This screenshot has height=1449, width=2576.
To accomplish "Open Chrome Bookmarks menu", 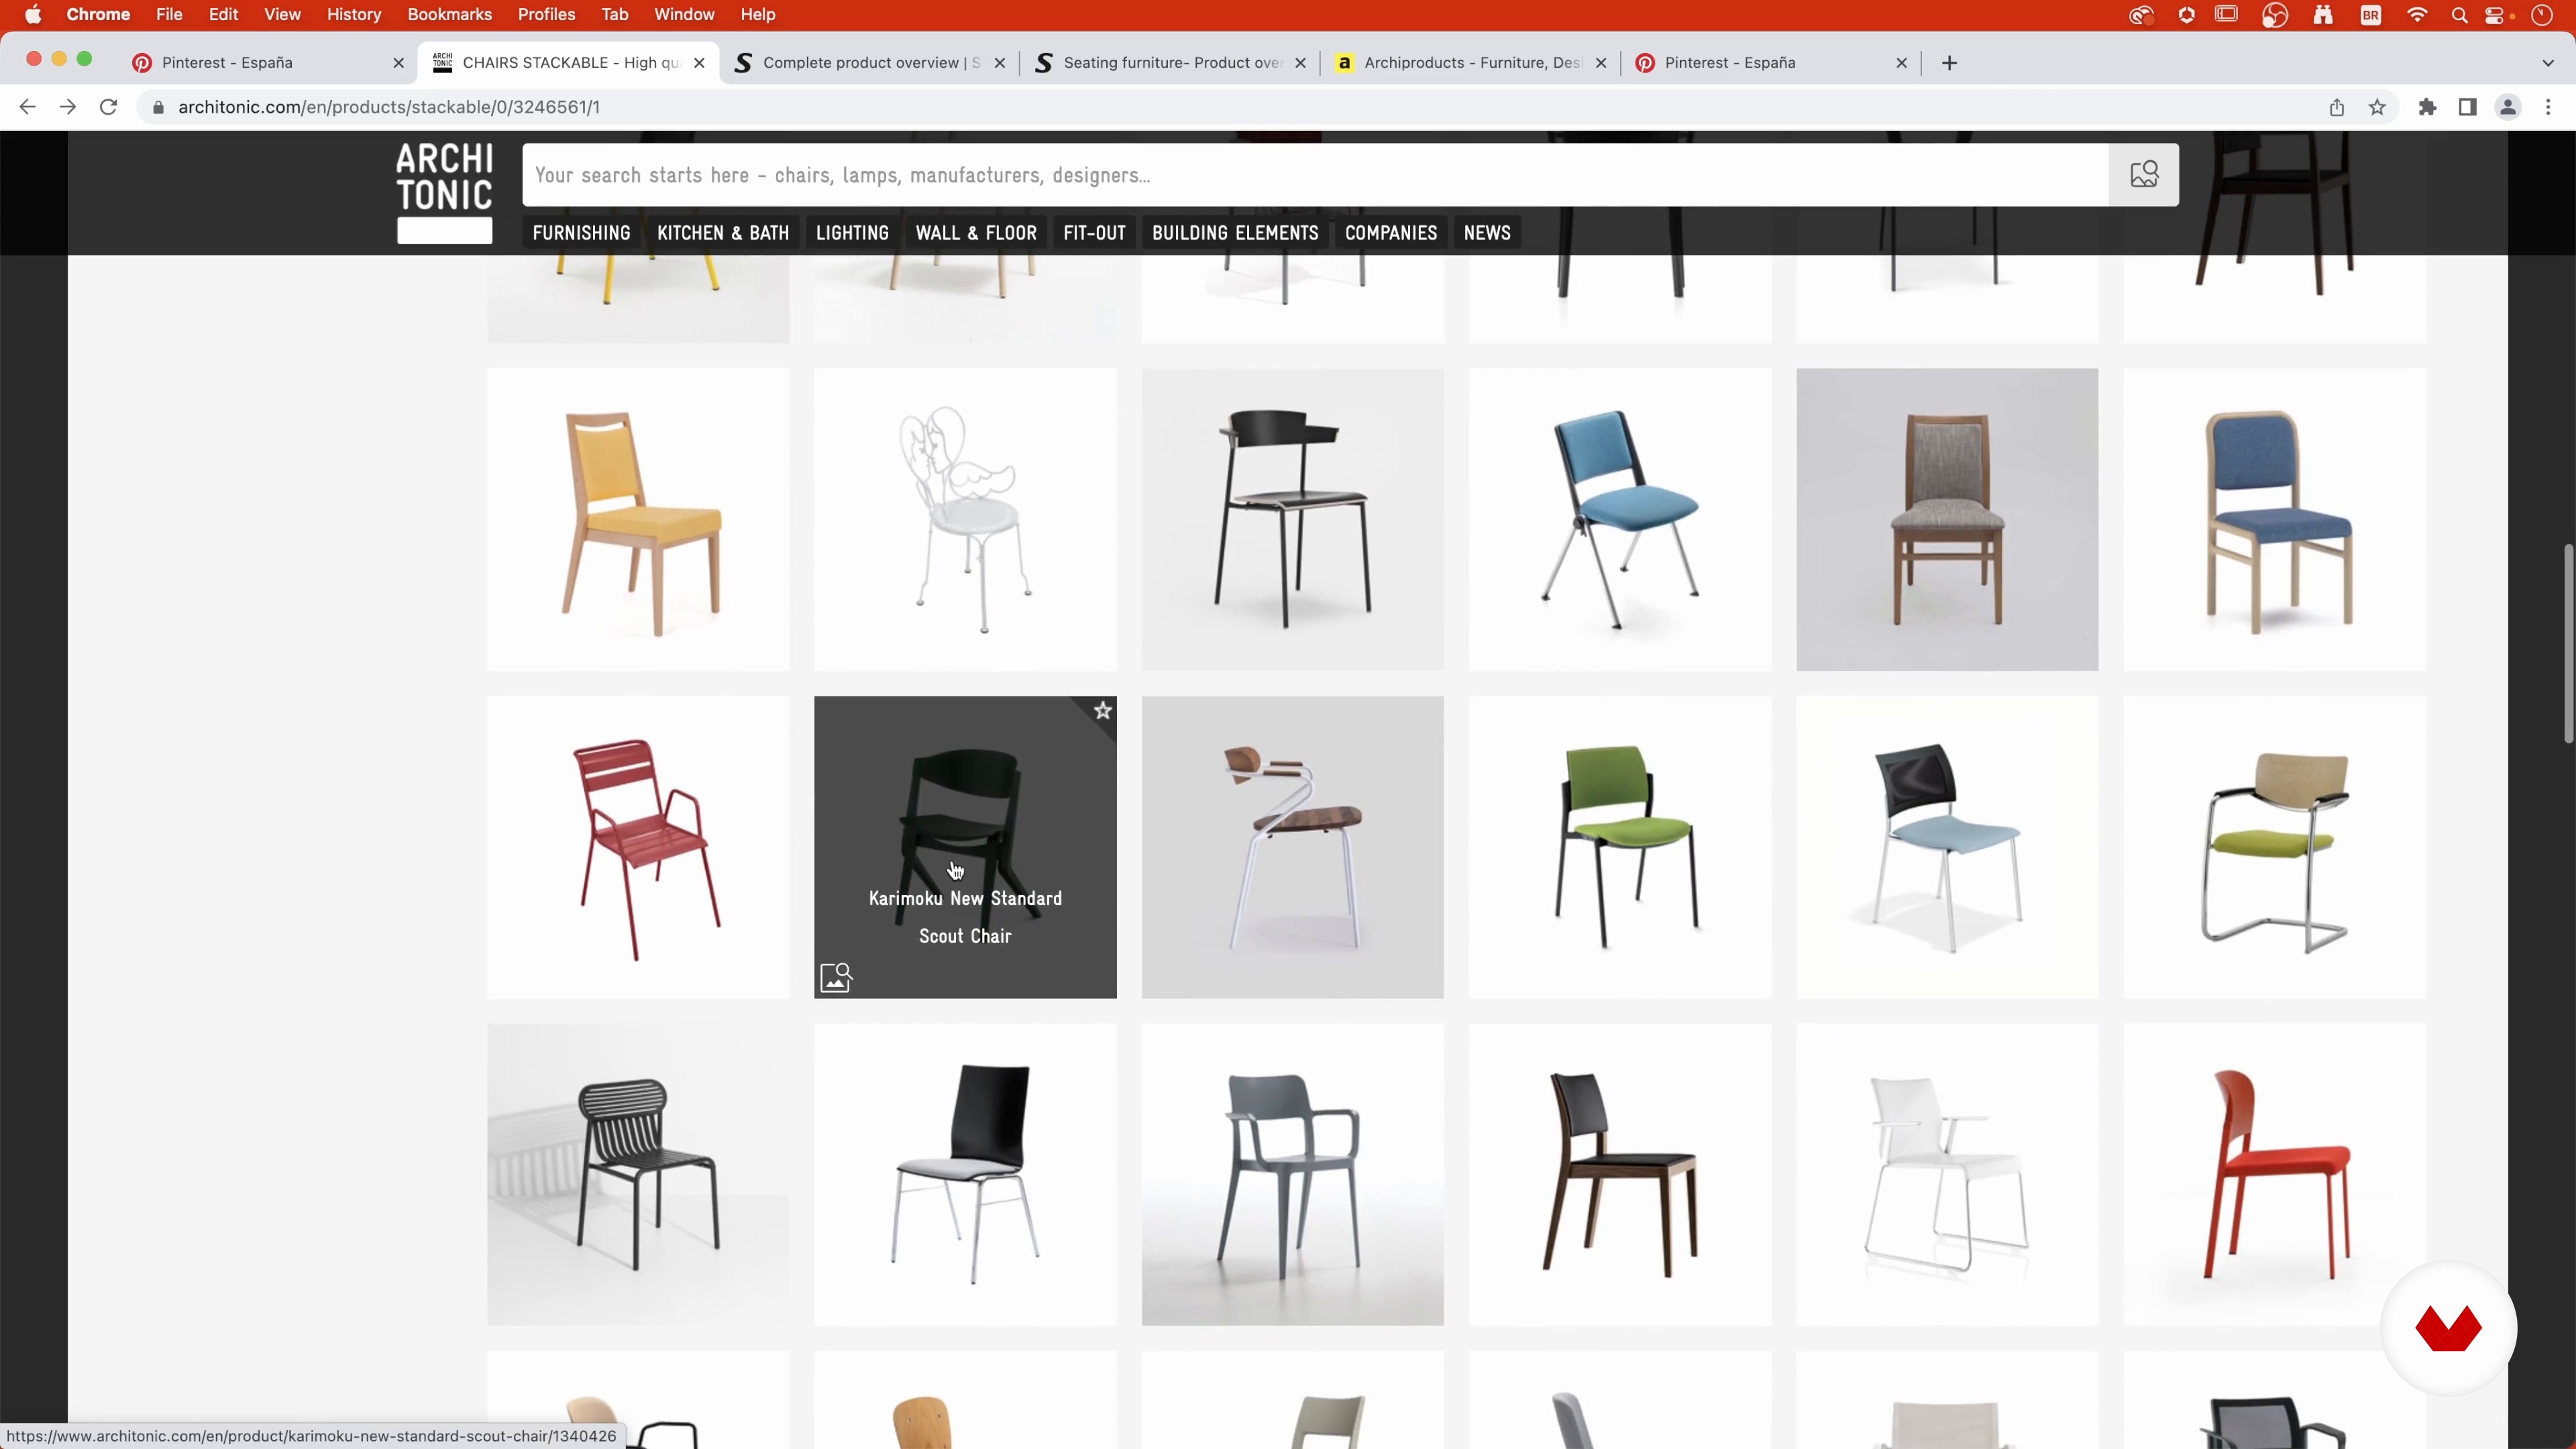I will (x=449, y=15).
